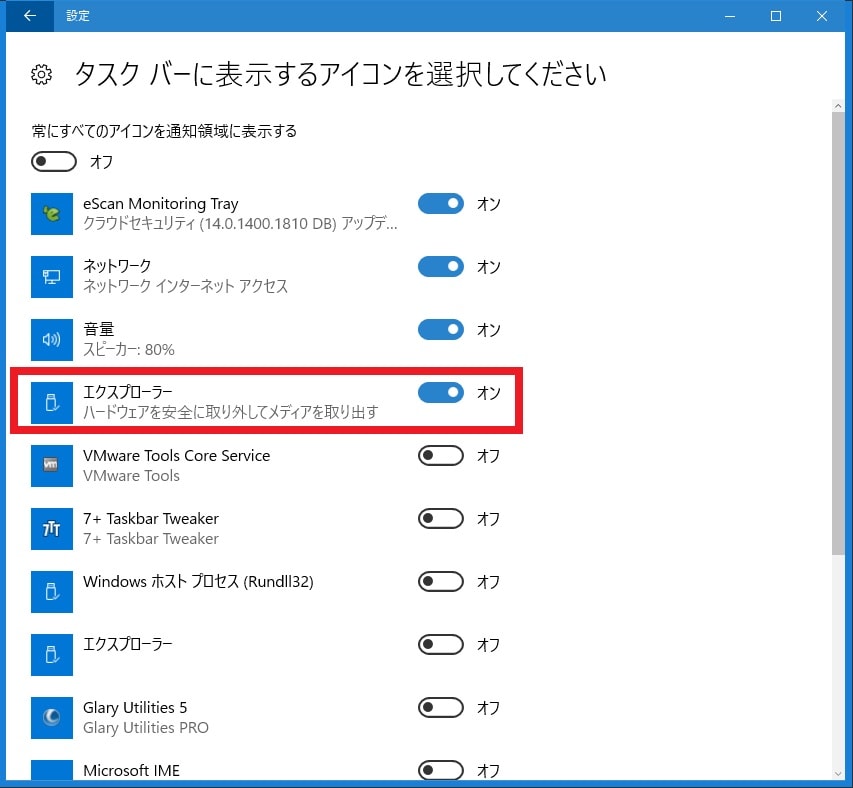The image size is (853, 788).
Task: Minimize the 設定 window
Action: coord(730,16)
